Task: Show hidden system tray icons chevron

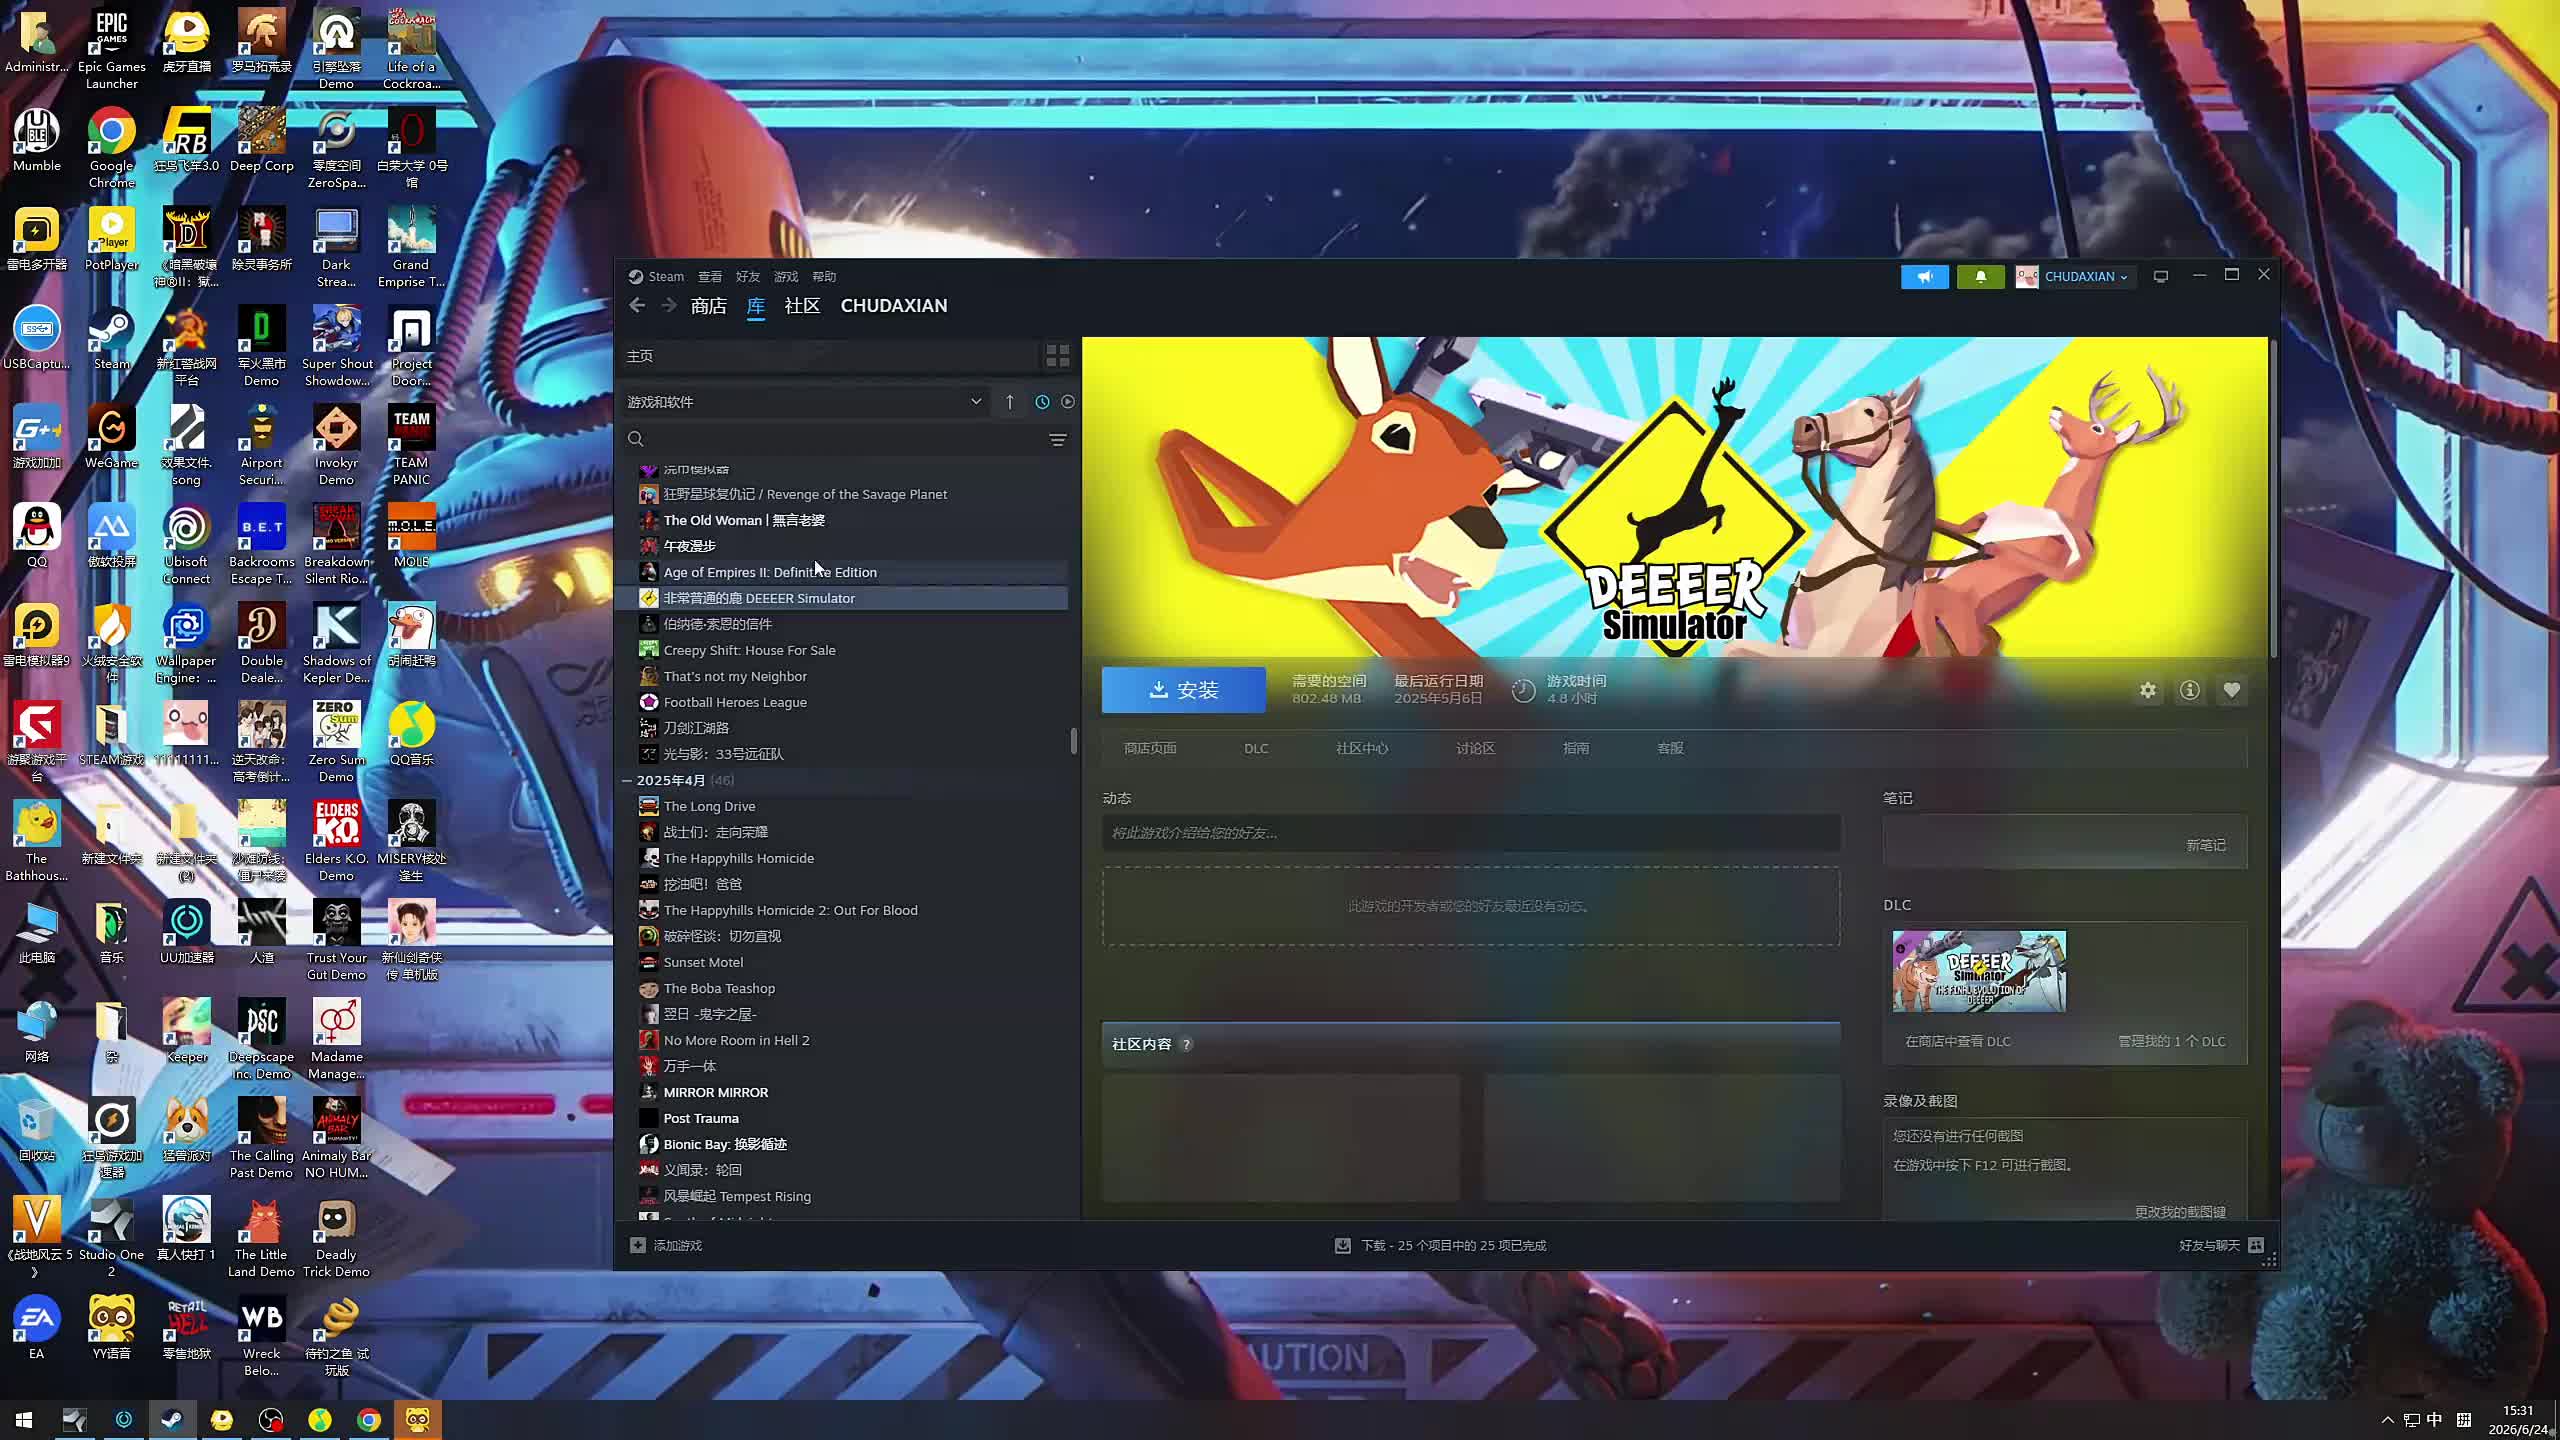Action: 2388,1420
